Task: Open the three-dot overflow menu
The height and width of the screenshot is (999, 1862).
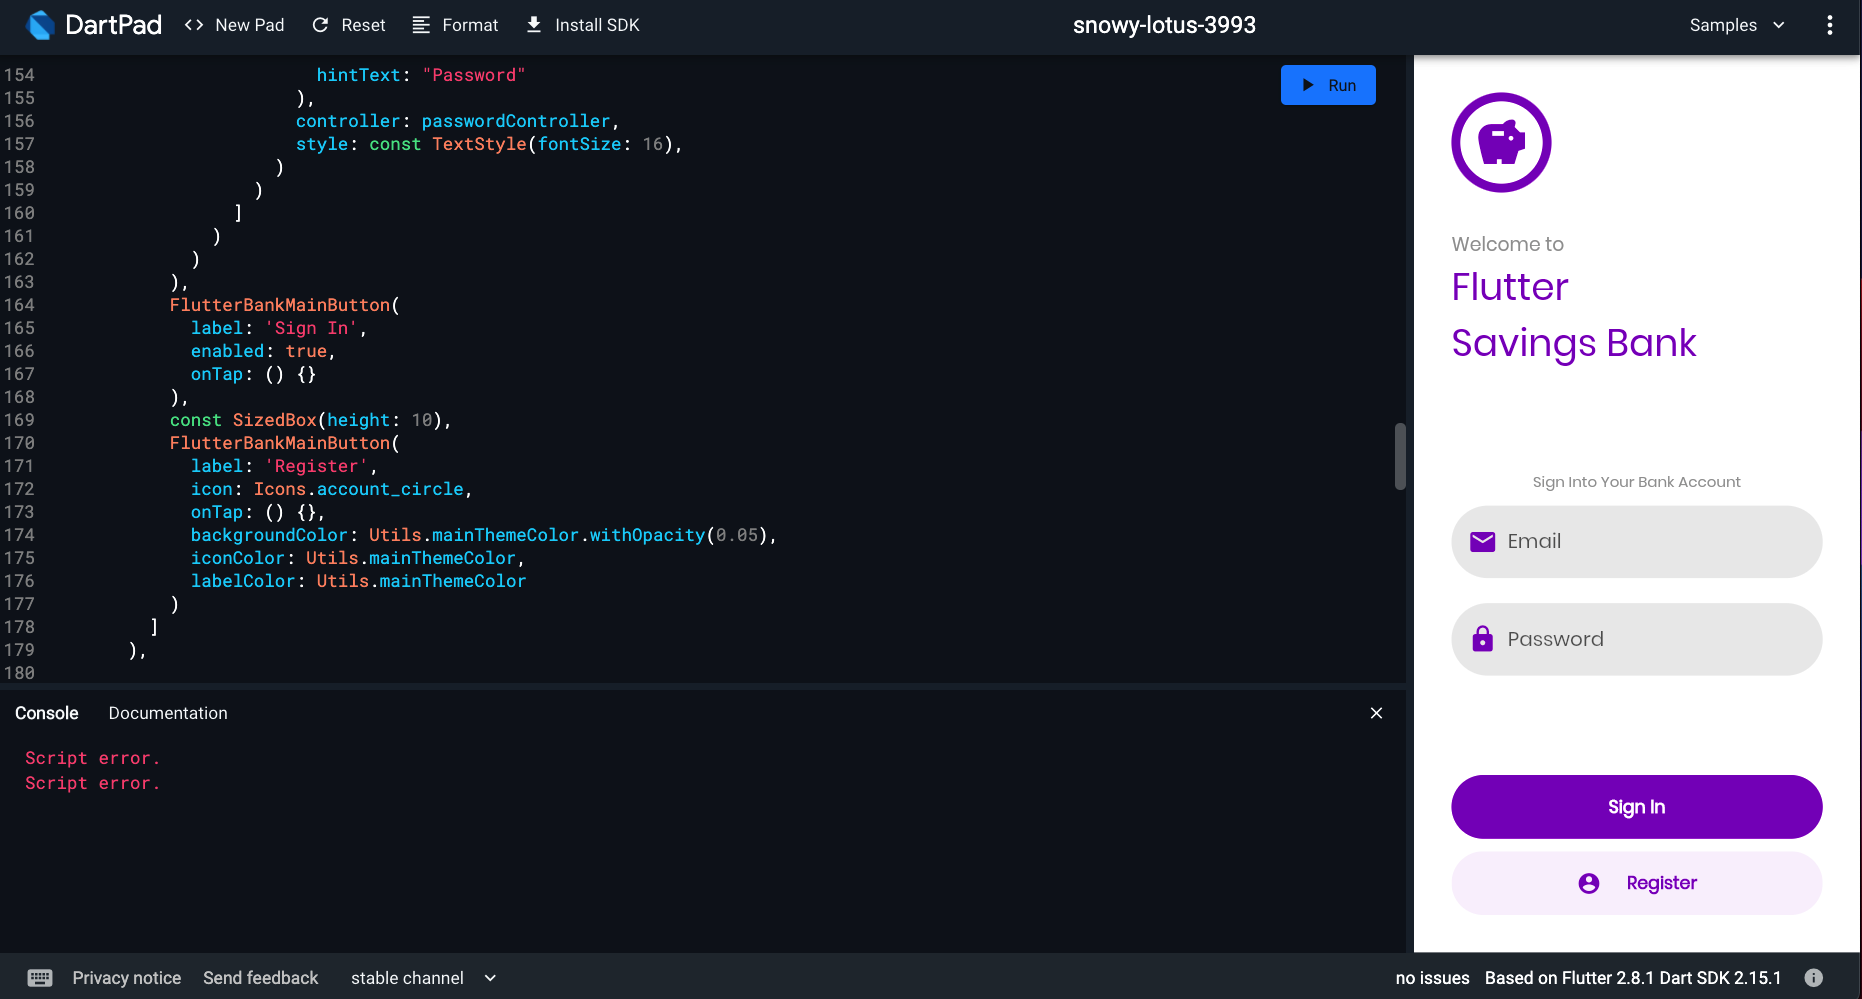Action: click(1830, 25)
